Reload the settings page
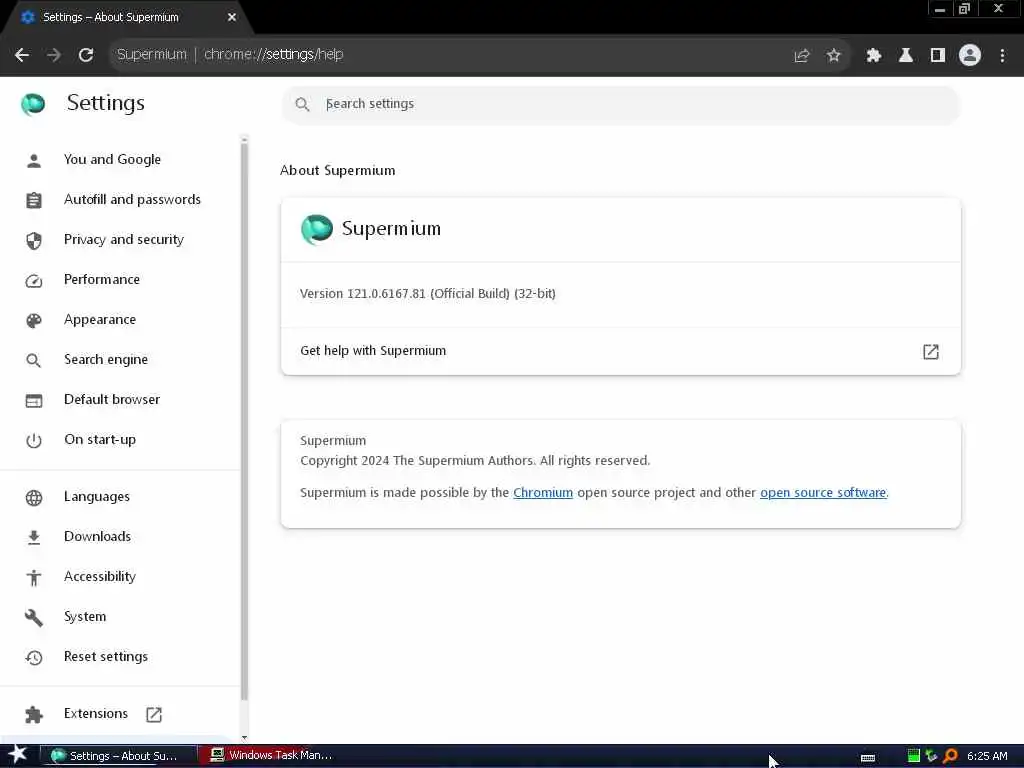Viewport: 1024px width, 768px height. (86, 55)
